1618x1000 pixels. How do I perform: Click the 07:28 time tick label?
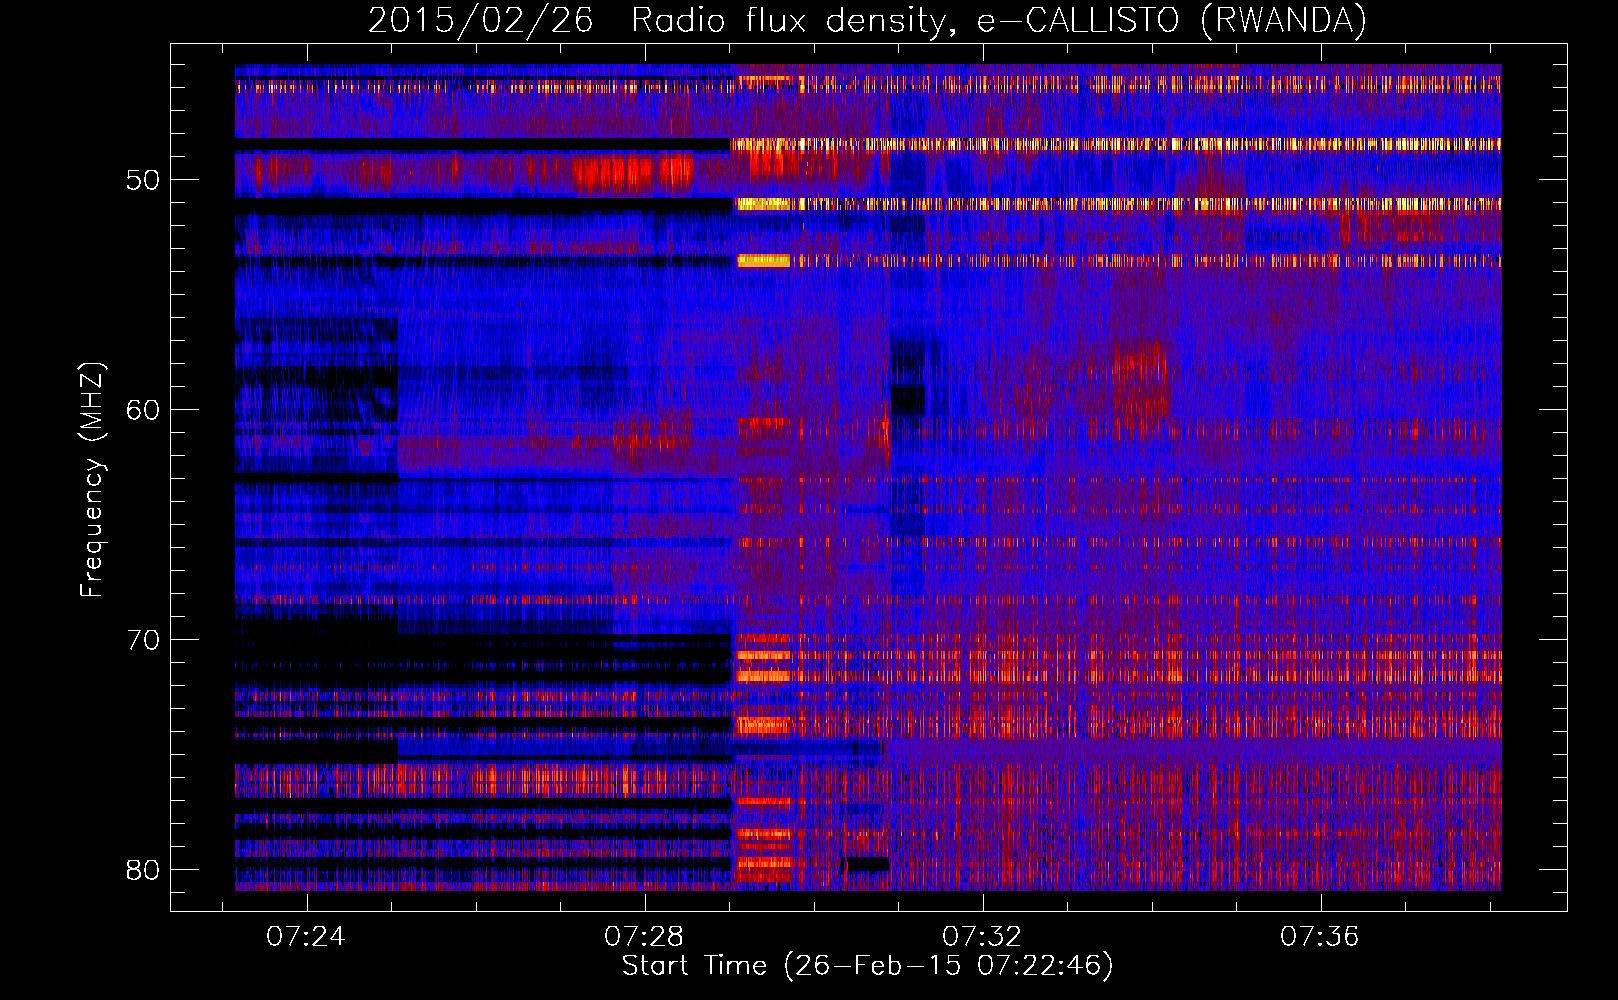pyautogui.click(x=644, y=936)
